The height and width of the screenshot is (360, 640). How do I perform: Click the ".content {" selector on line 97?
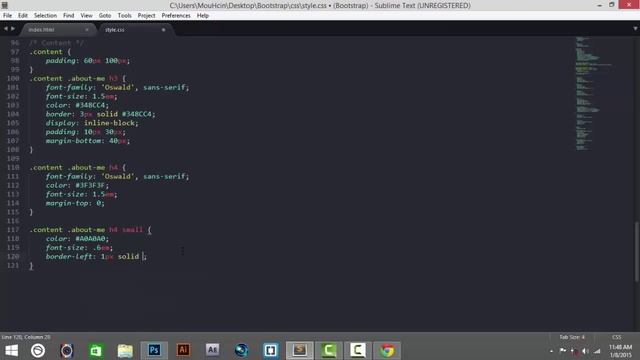(50, 52)
